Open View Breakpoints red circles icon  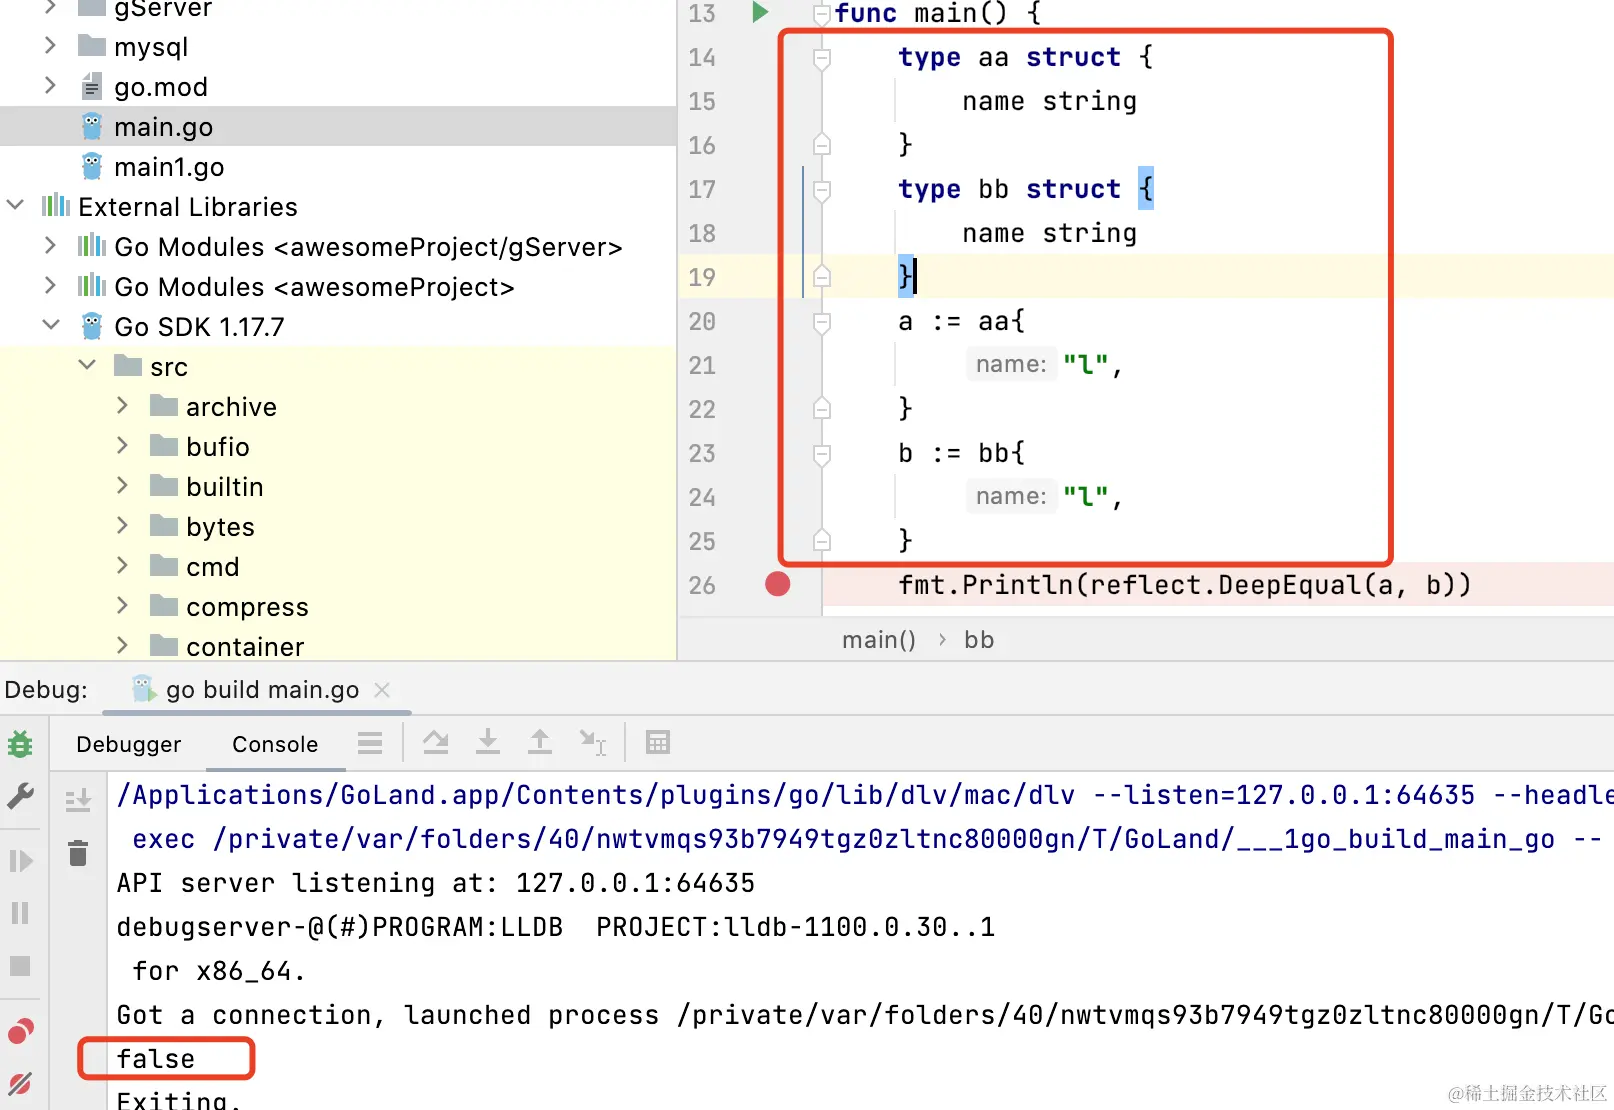[20, 1031]
